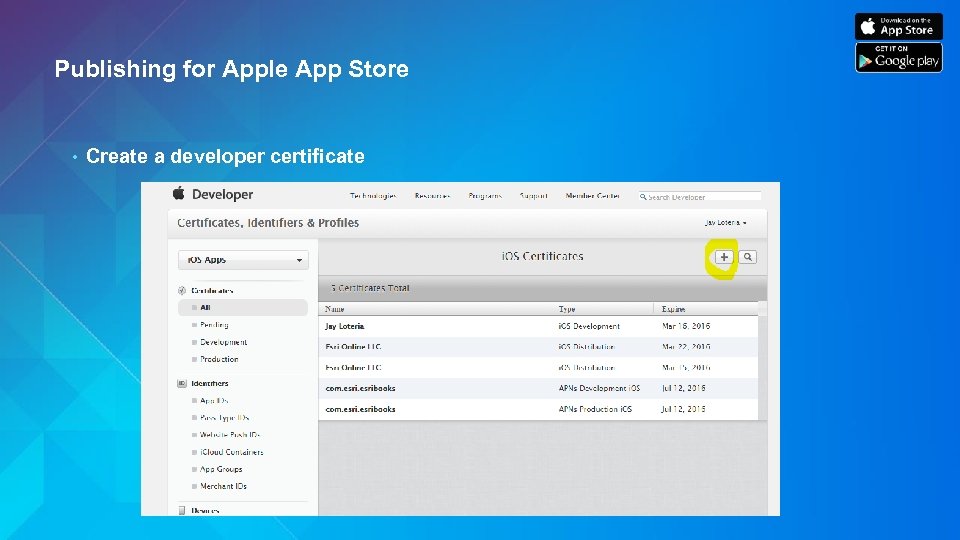Select the Esri Online LLC Mar 22 row
The height and width of the screenshot is (540, 960).
(x=538, y=347)
